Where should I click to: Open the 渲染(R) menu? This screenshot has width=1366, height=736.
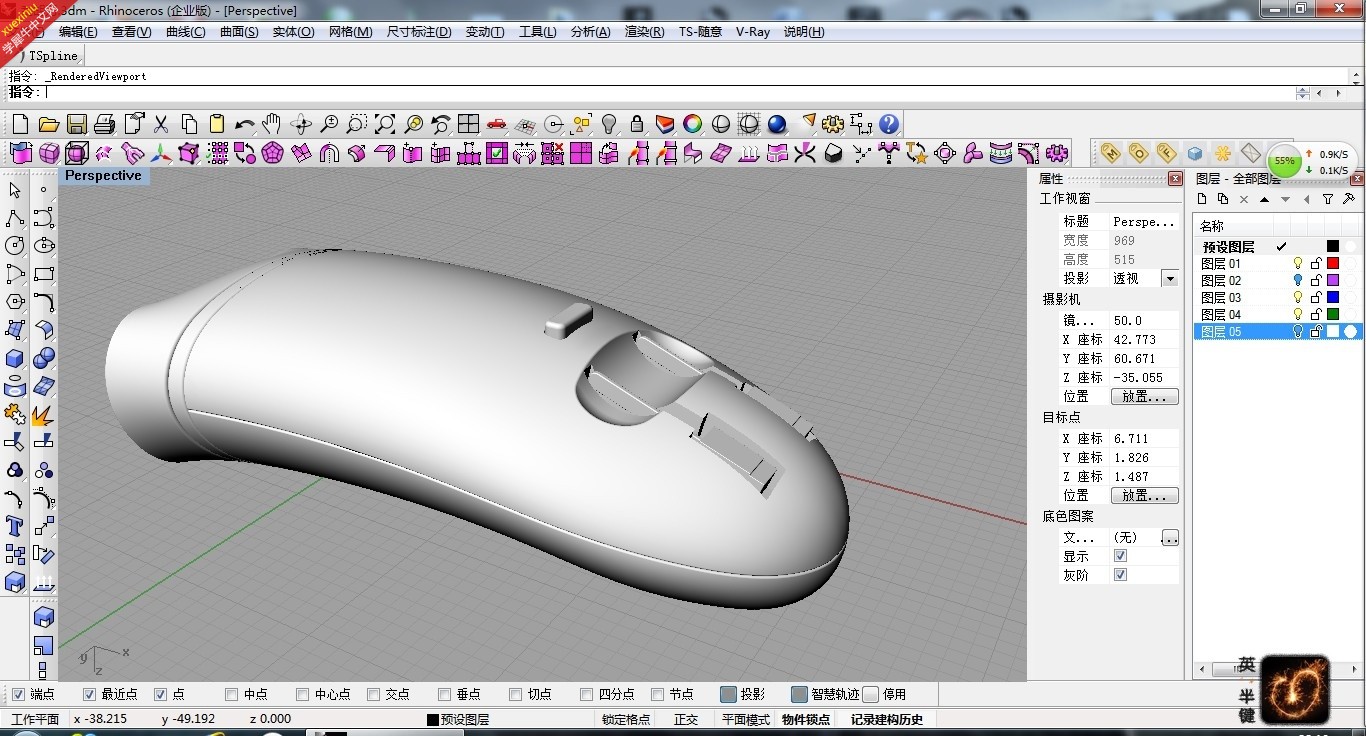tap(644, 32)
